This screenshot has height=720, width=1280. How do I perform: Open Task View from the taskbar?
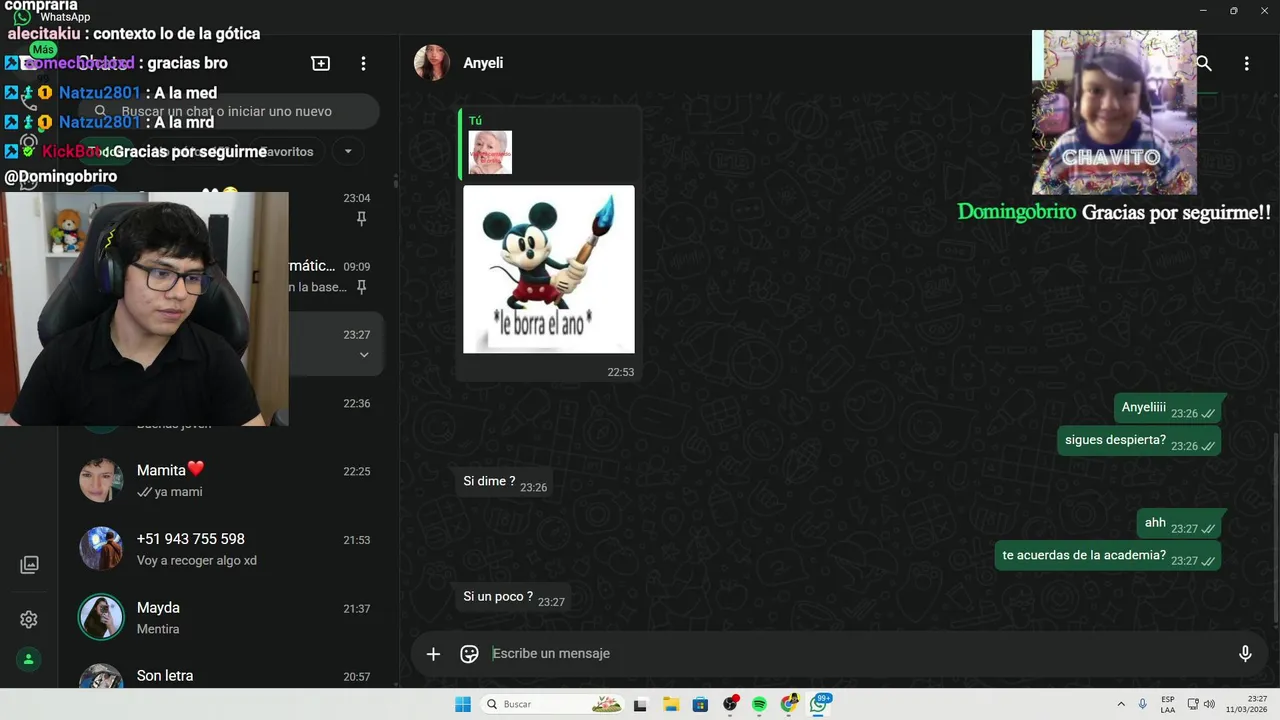point(640,704)
